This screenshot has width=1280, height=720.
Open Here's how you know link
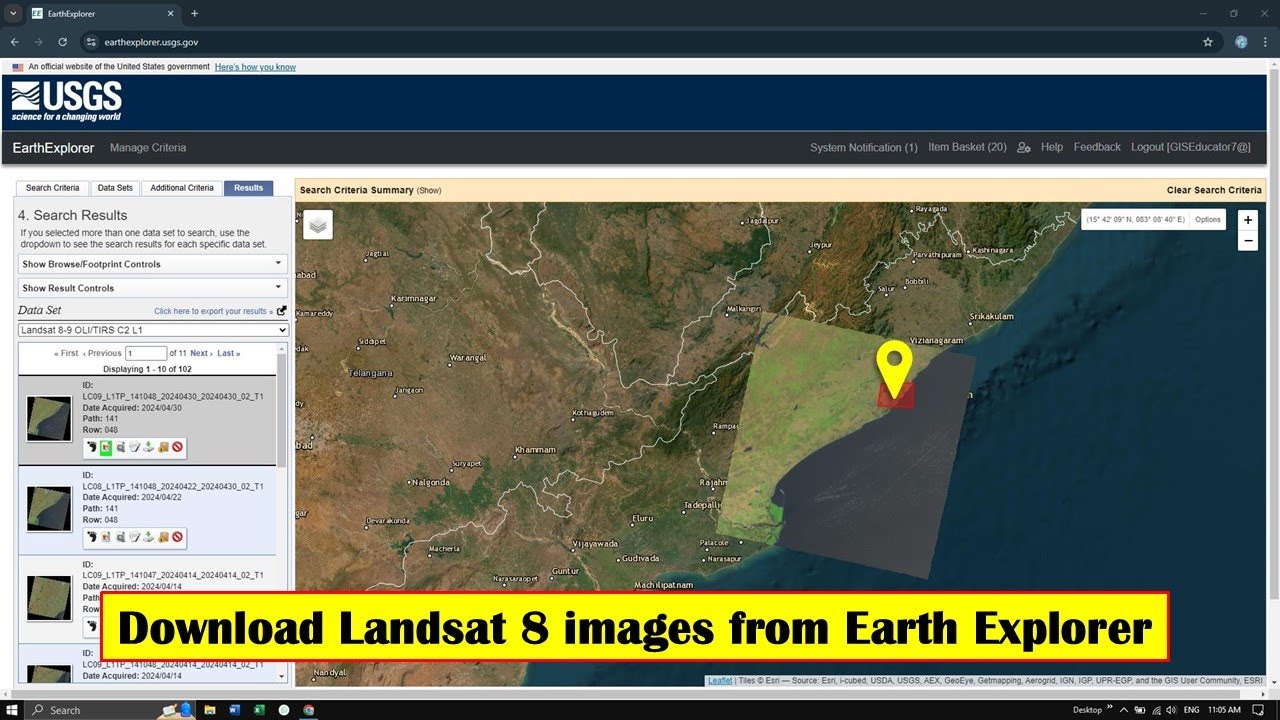255,67
